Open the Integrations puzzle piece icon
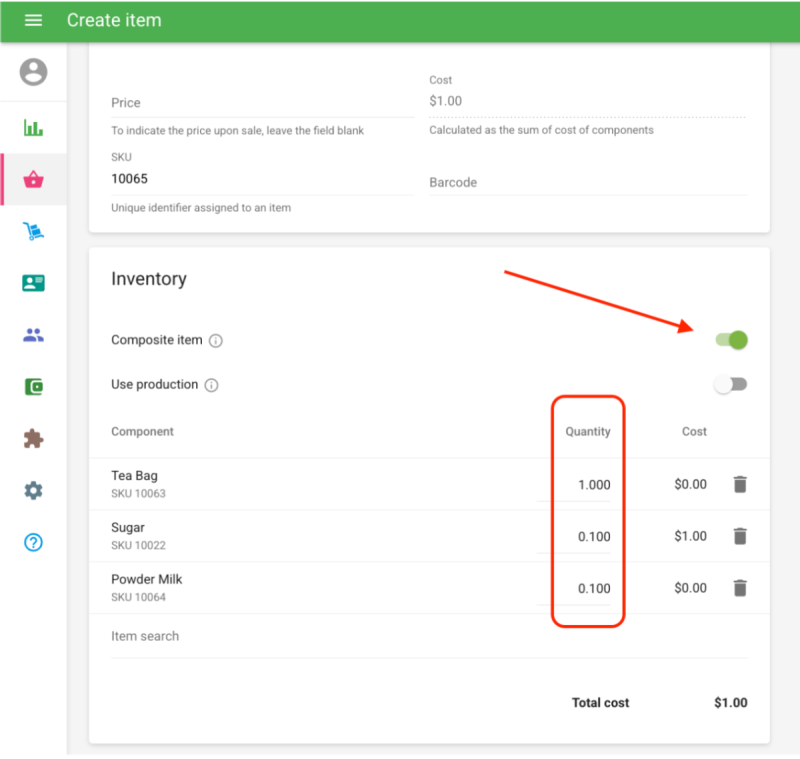Image resolution: width=800 pixels, height=759 pixels. click(34, 439)
